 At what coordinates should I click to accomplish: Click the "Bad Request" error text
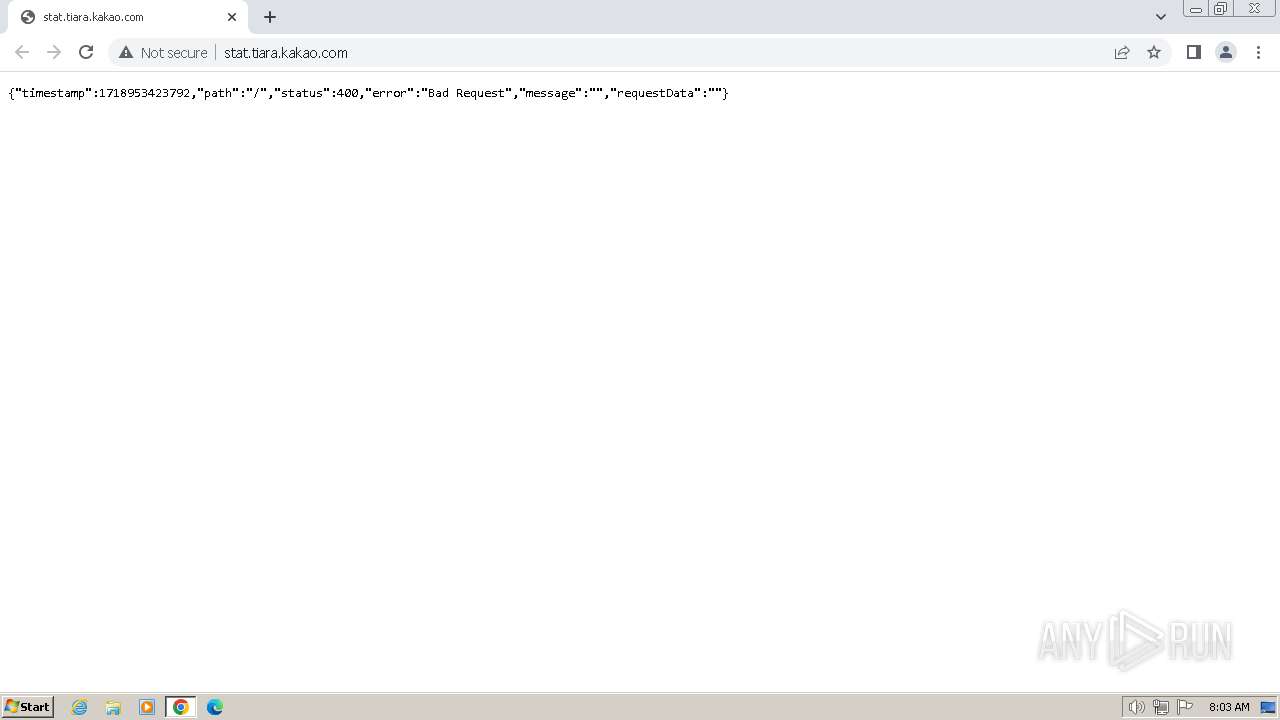tap(467, 93)
